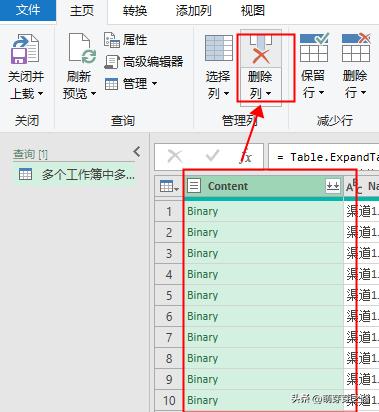
Task: Click the Binary cell in row 7
Action: (263, 337)
